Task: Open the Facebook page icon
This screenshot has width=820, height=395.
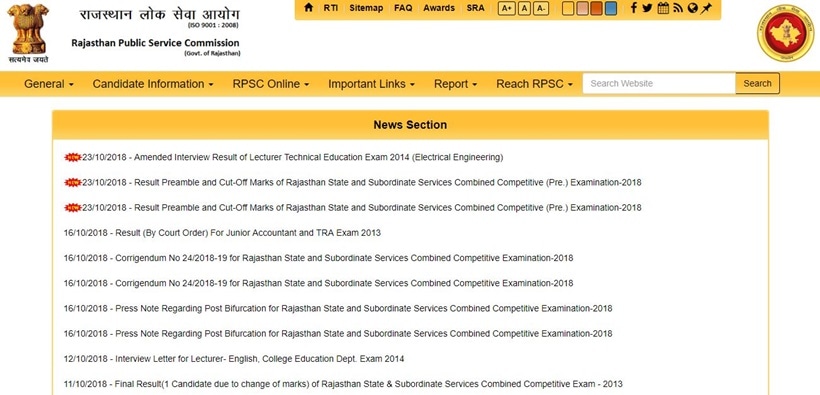Action: [x=633, y=8]
